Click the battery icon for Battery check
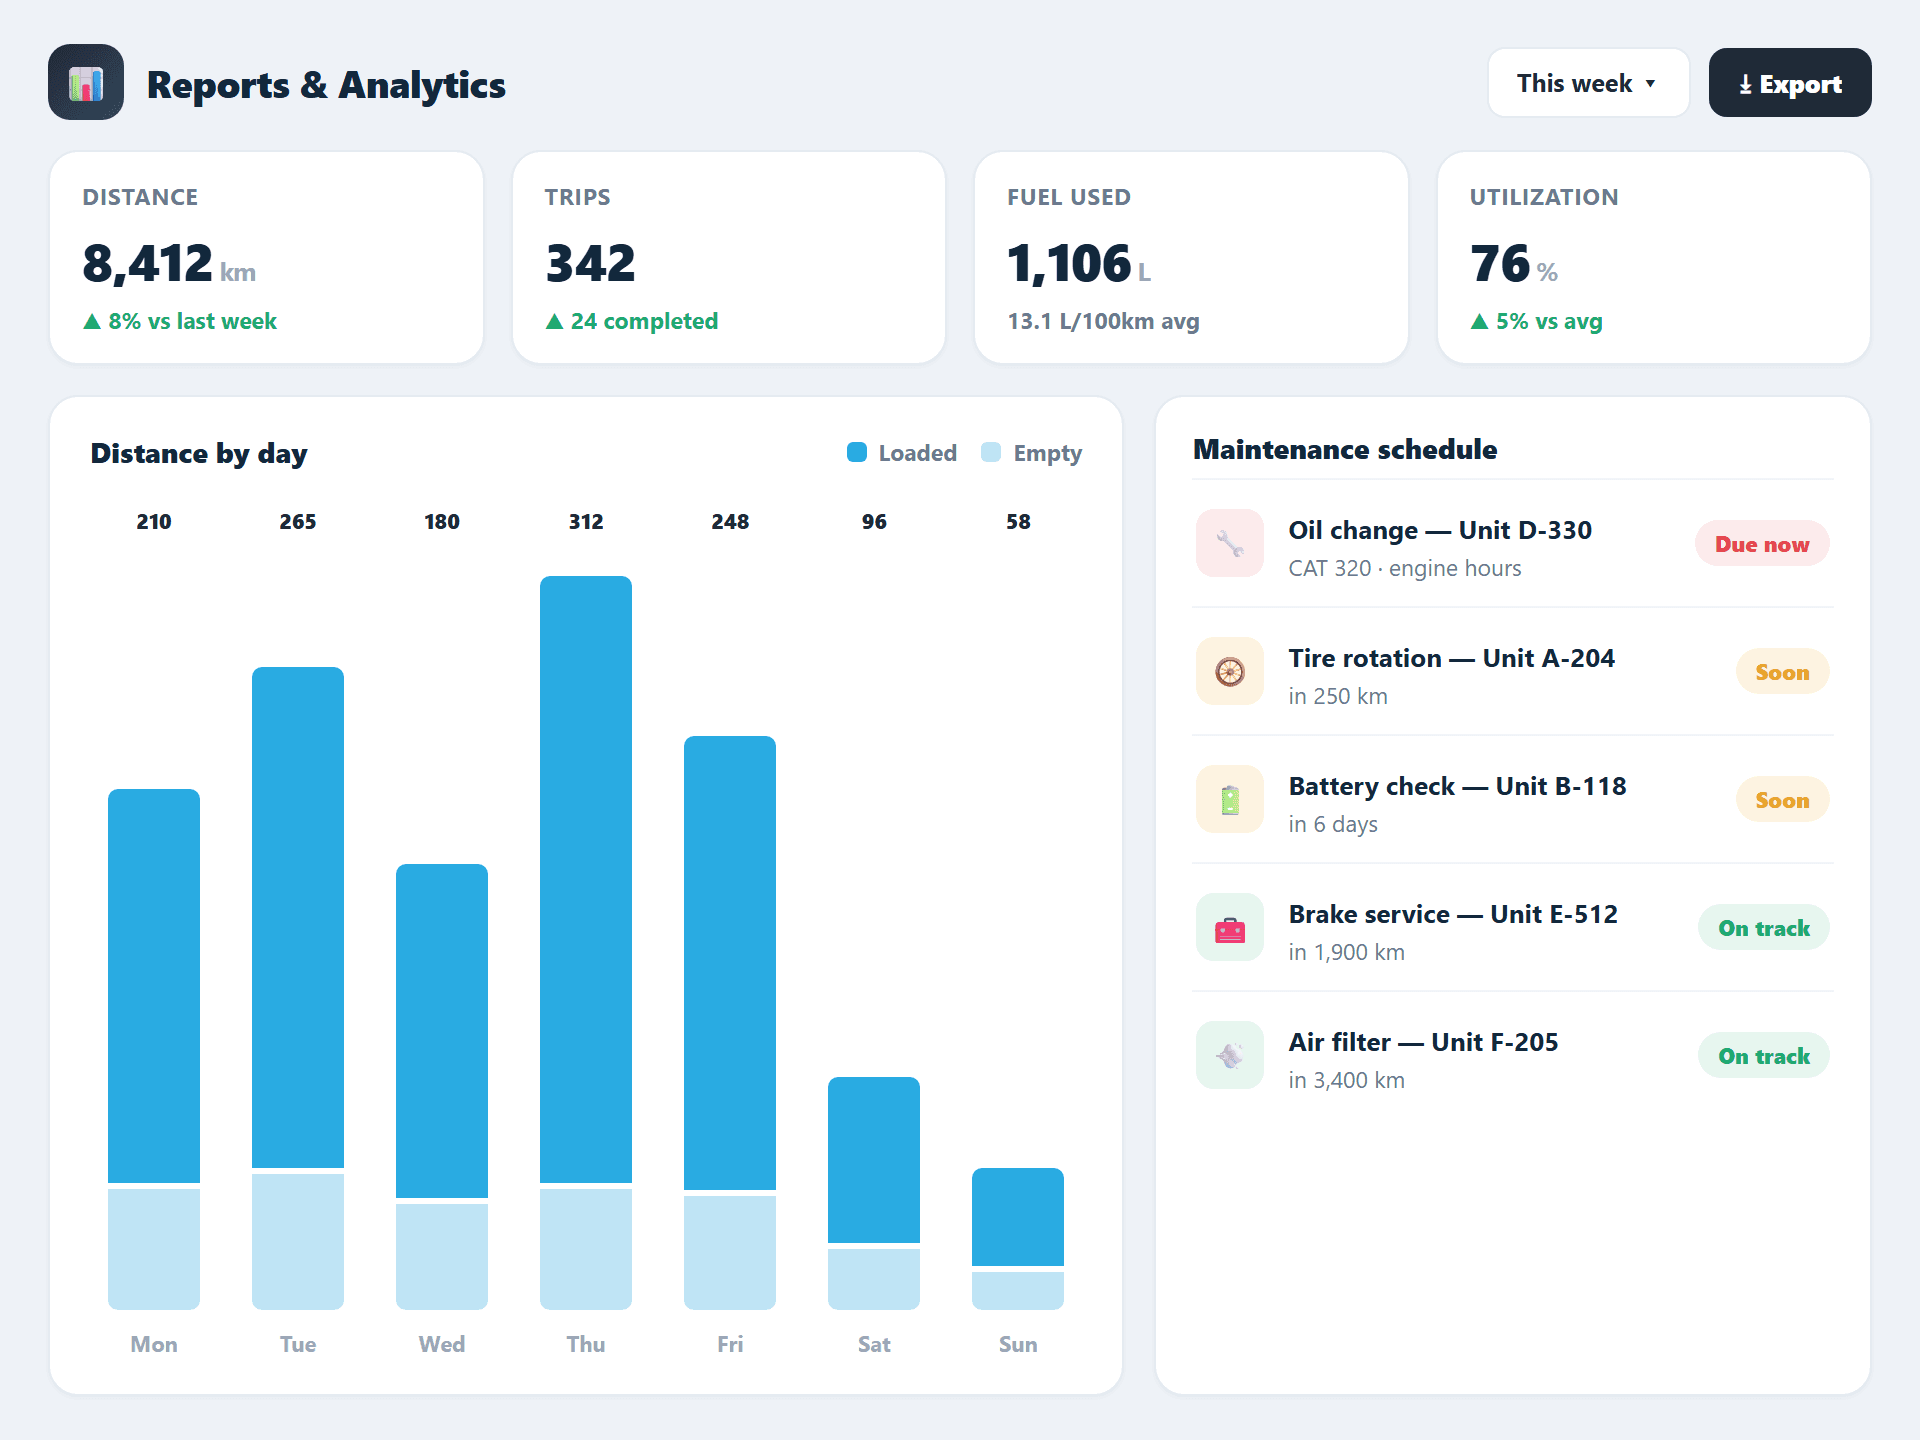1920x1440 pixels. tap(1230, 800)
